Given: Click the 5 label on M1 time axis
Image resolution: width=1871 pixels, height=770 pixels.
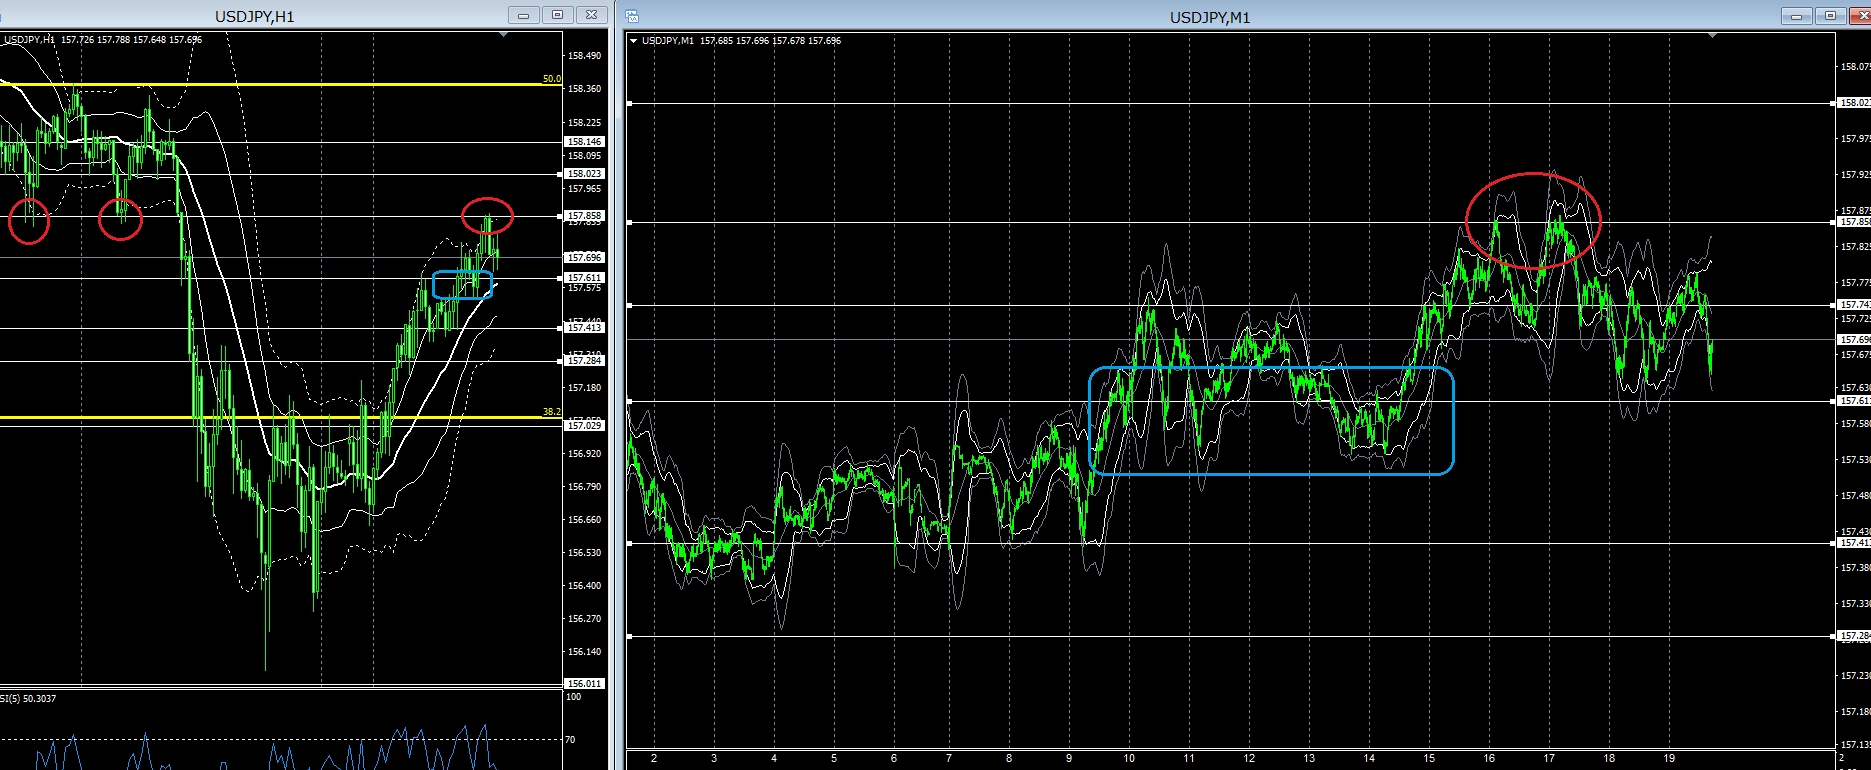Looking at the screenshot, I should click(834, 758).
